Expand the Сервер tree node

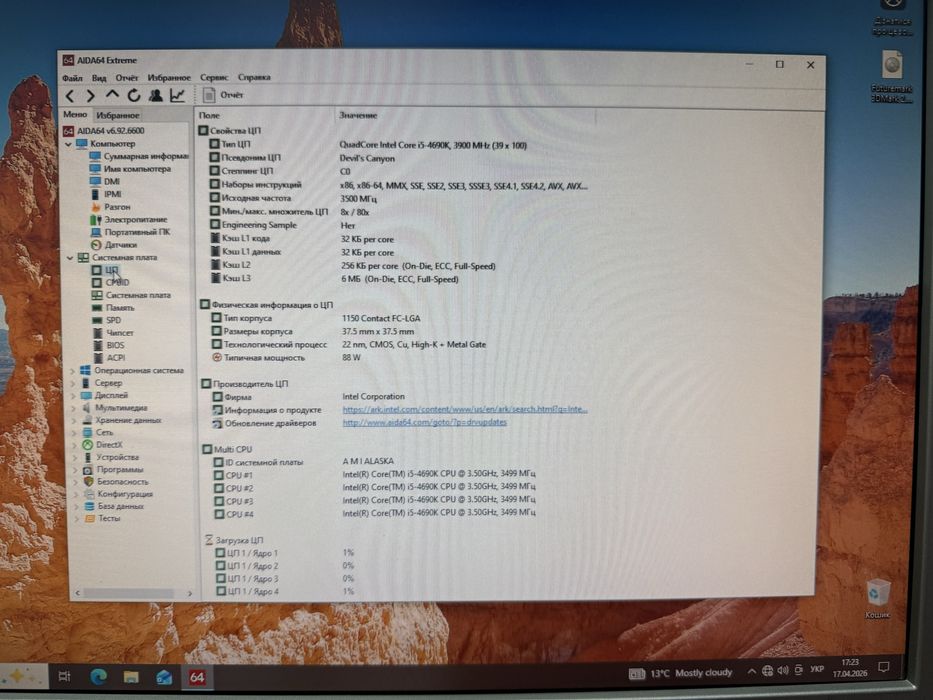pos(73,383)
